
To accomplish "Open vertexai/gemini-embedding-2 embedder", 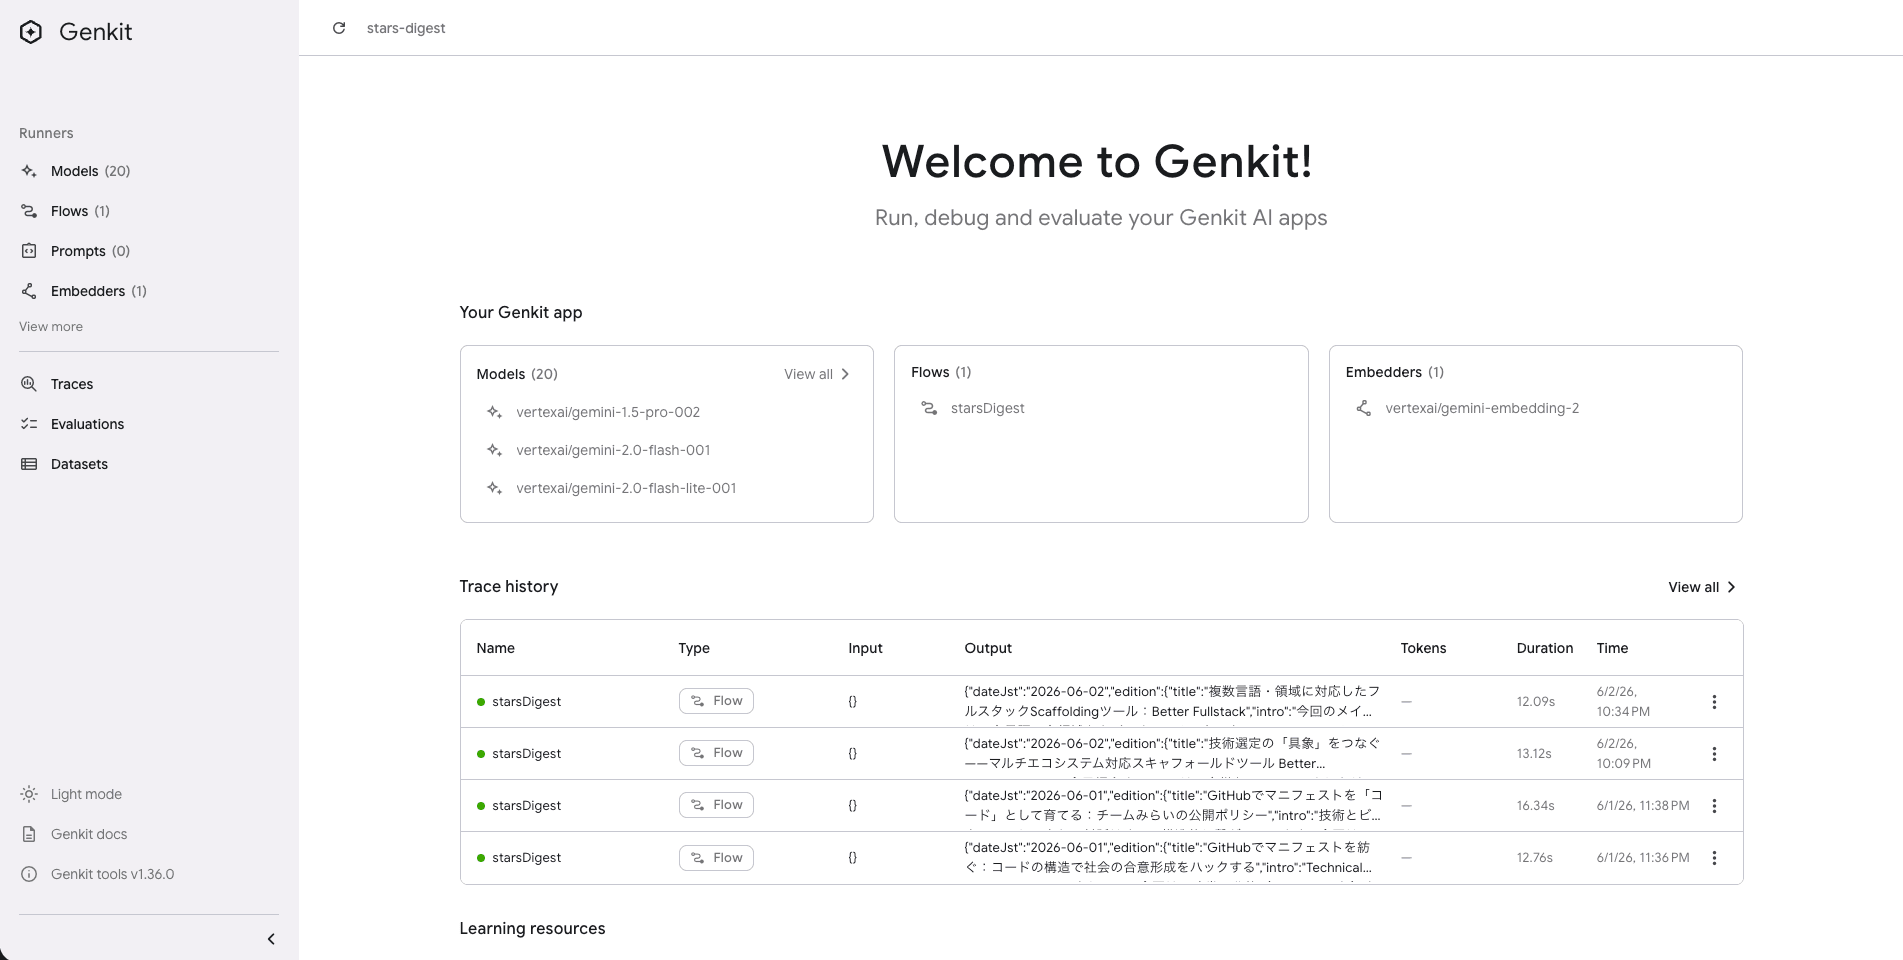I will point(1482,408).
